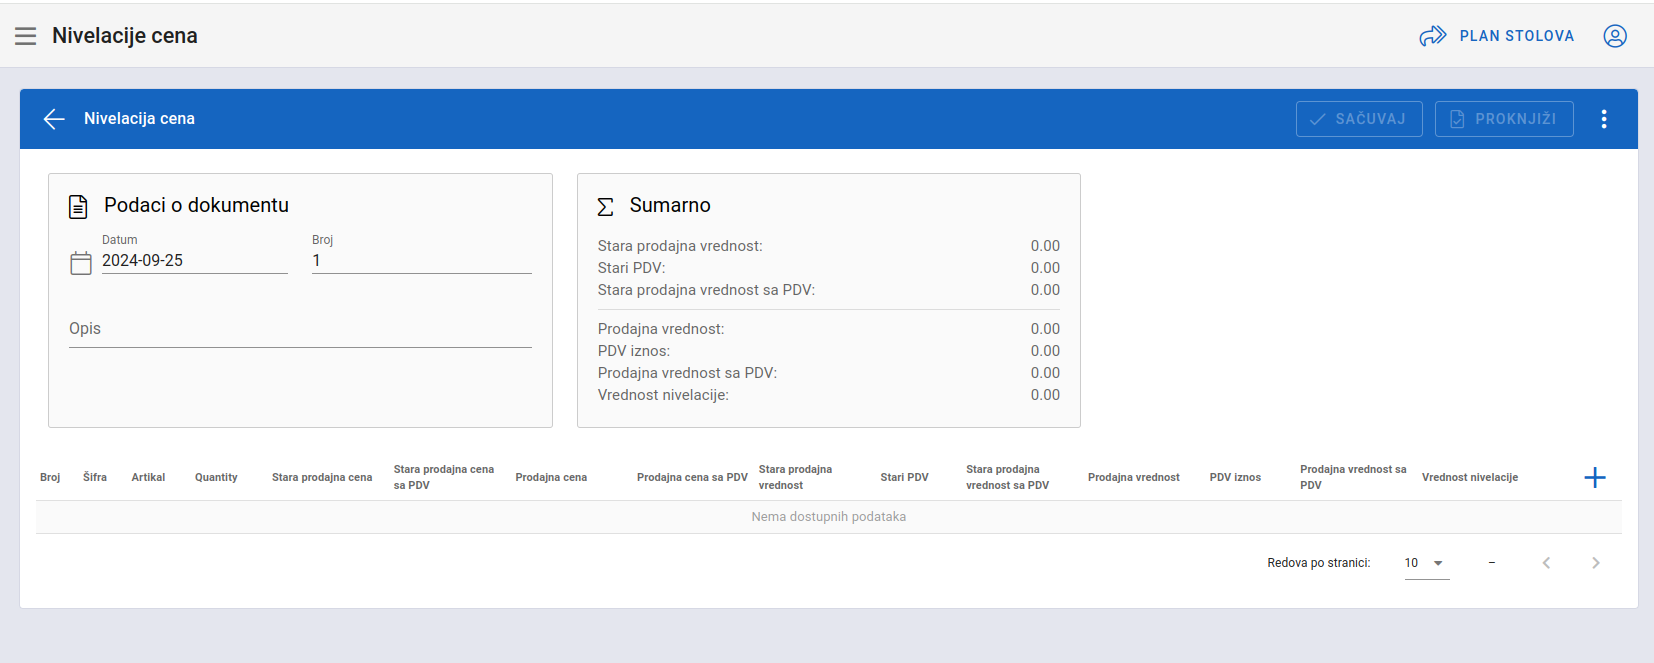Open the hamburger navigation menu
Screen dimensions: 1654x663
click(26, 36)
